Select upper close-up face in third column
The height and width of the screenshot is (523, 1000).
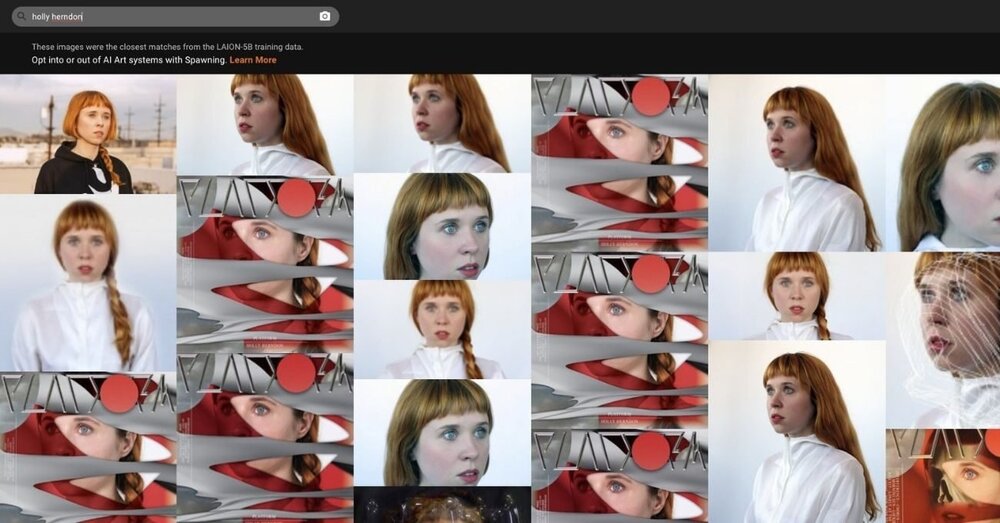[442, 227]
